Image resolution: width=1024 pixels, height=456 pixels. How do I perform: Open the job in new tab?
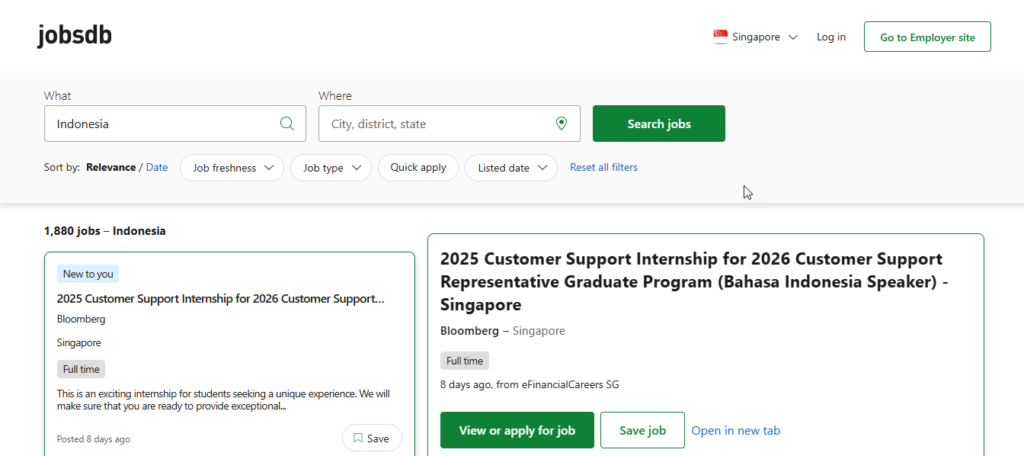735,431
